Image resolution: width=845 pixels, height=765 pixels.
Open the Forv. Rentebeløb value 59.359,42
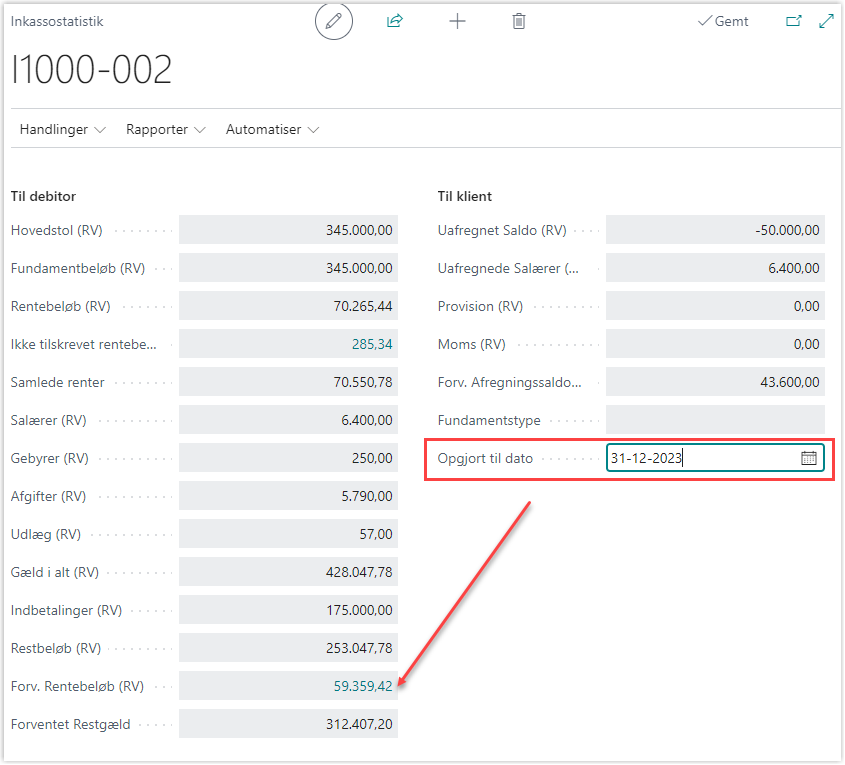pos(363,687)
